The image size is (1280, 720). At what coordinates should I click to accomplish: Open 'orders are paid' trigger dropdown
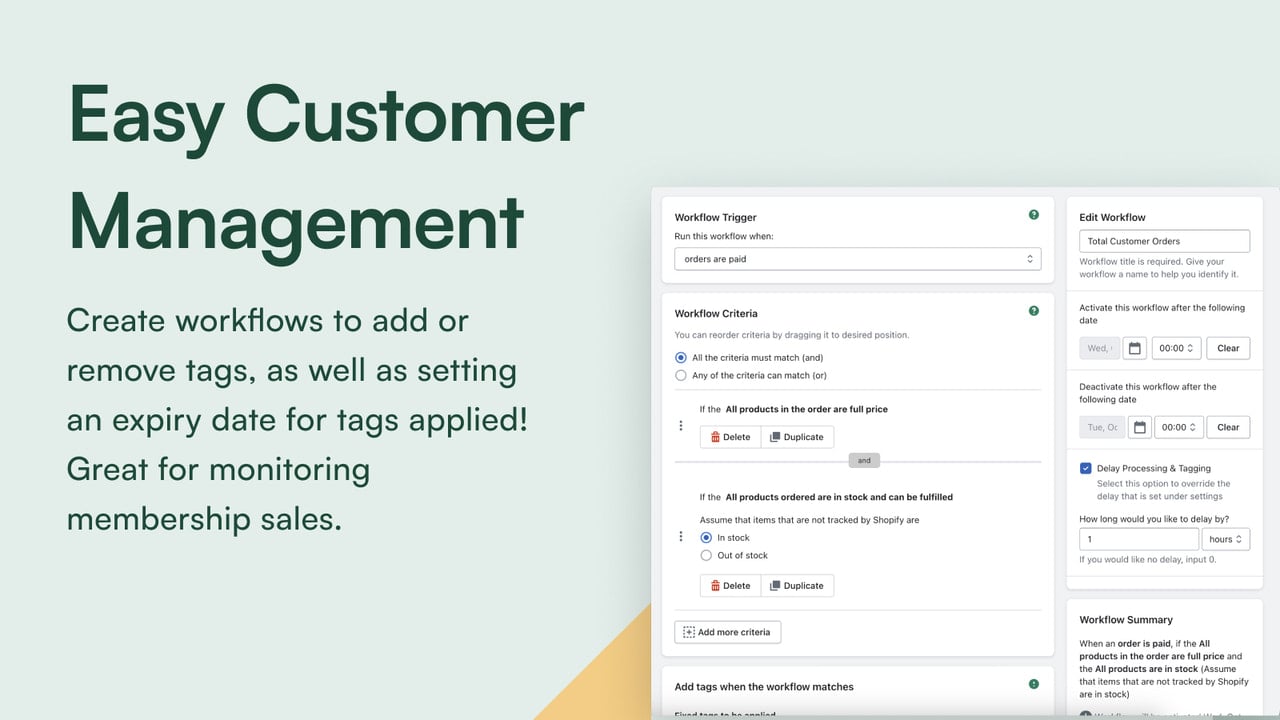858,259
